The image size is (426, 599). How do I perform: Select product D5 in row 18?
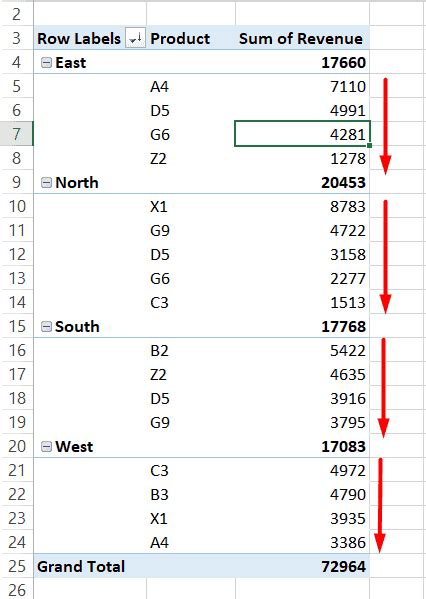point(191,398)
